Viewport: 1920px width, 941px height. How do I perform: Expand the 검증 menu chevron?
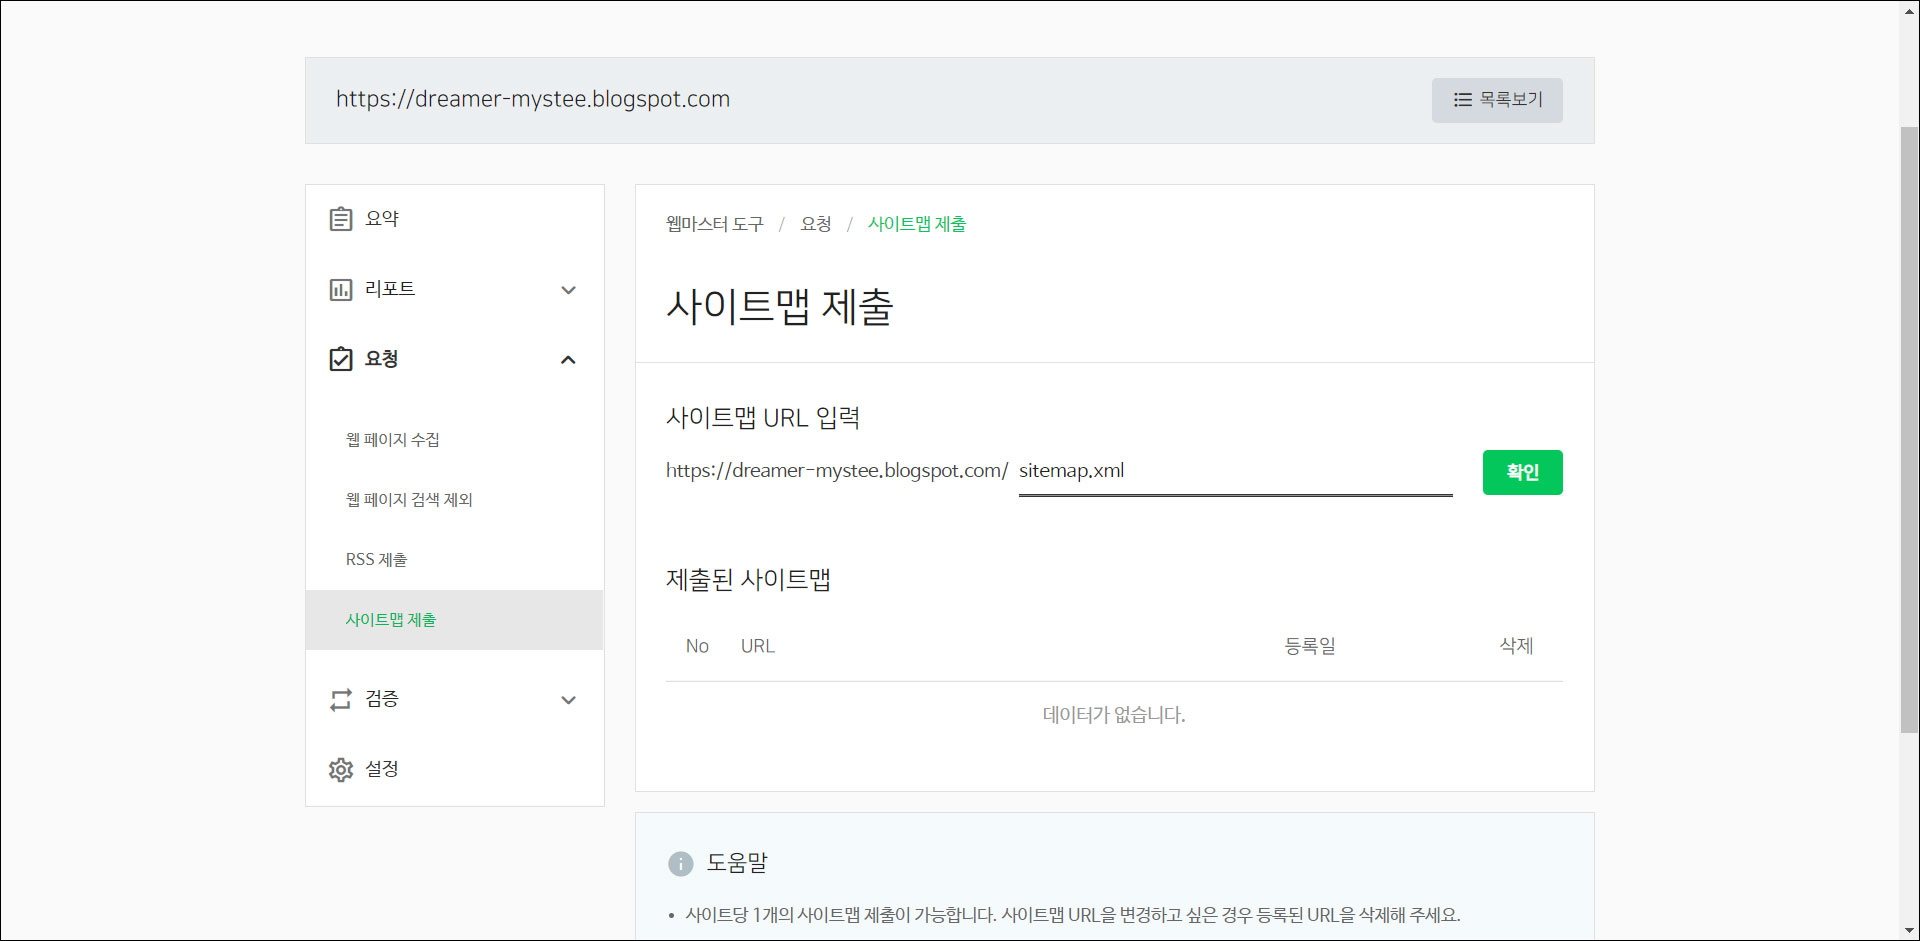click(568, 700)
